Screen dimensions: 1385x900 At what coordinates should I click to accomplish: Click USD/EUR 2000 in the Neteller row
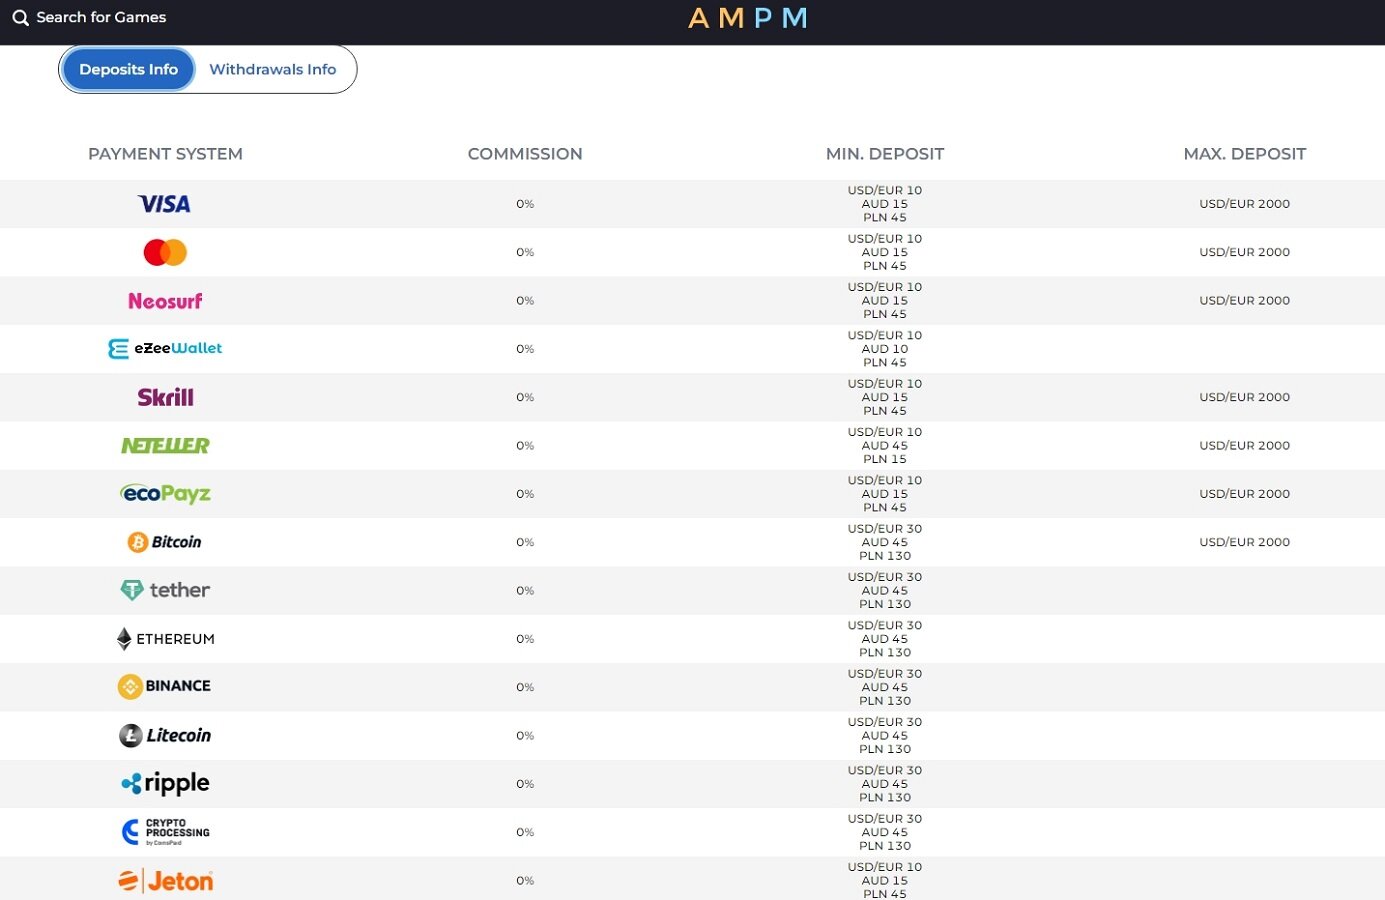pyautogui.click(x=1245, y=445)
